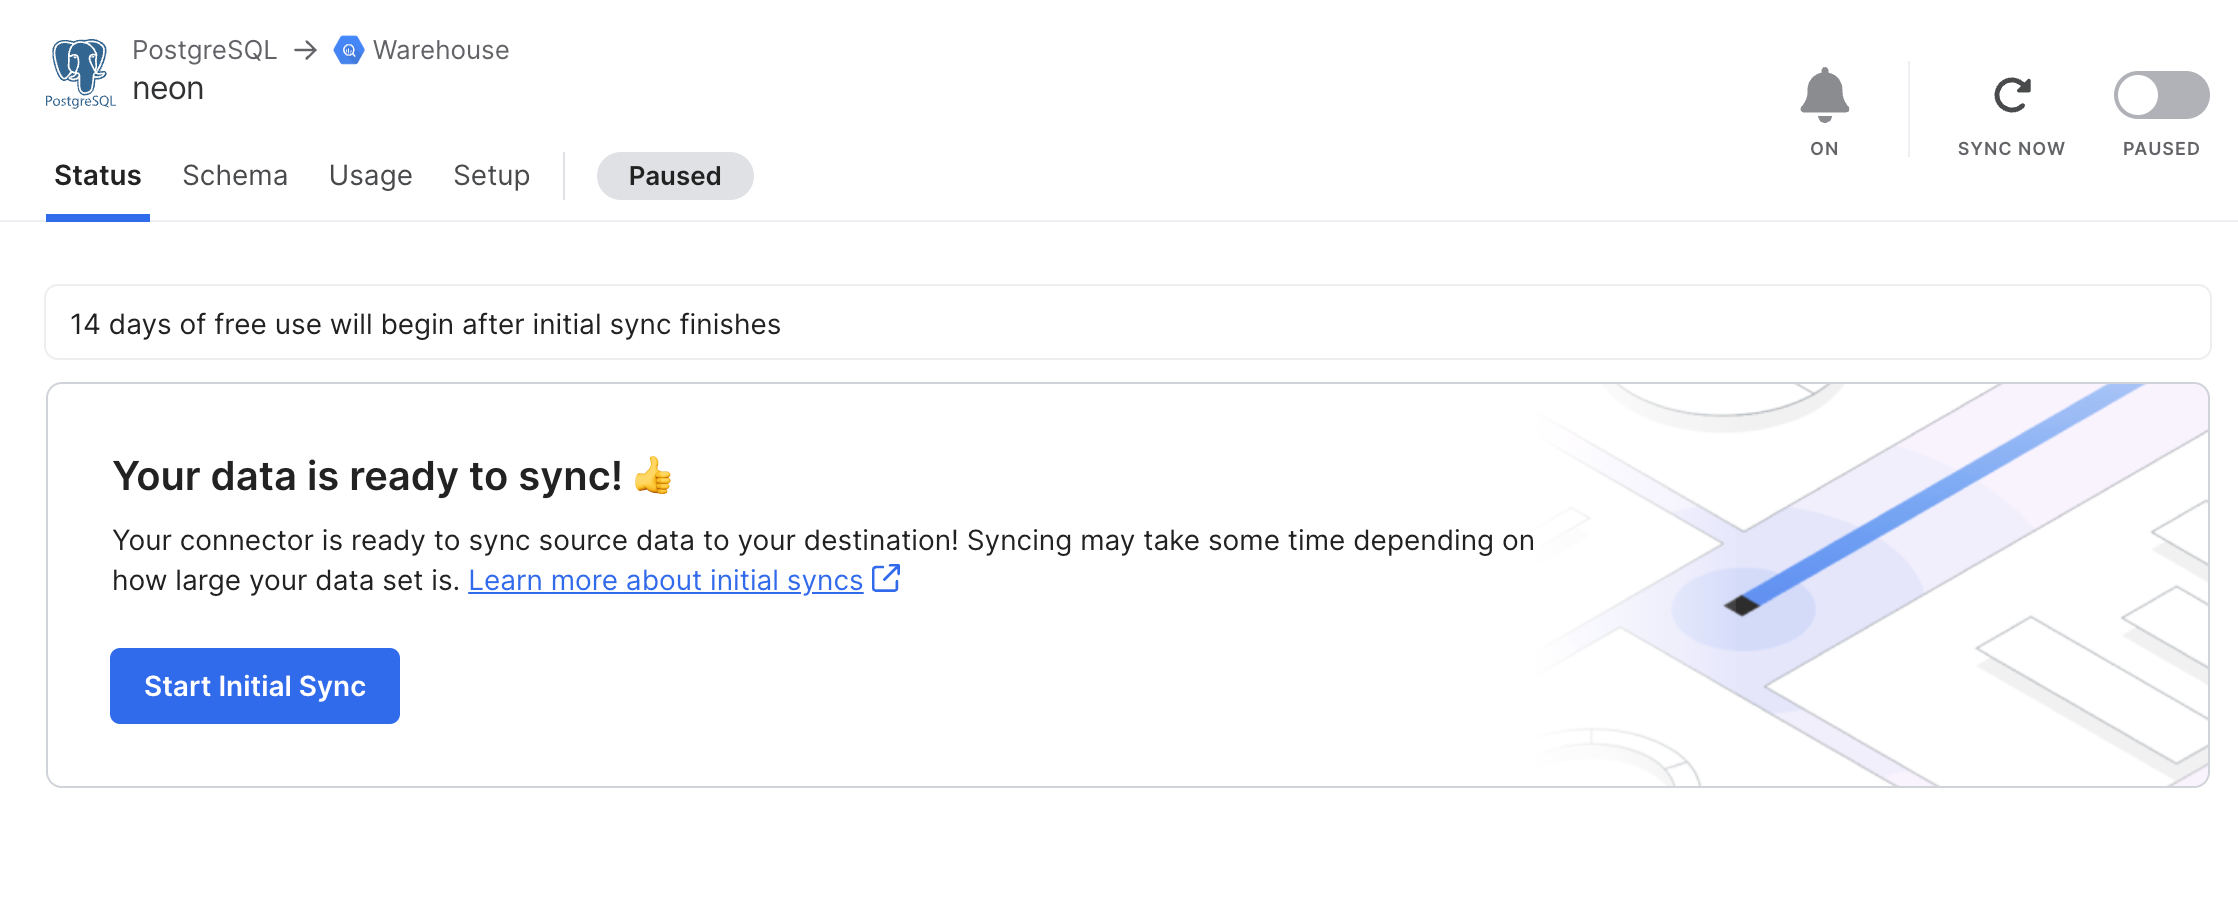
Task: Click the notifications bell icon
Action: [1824, 94]
